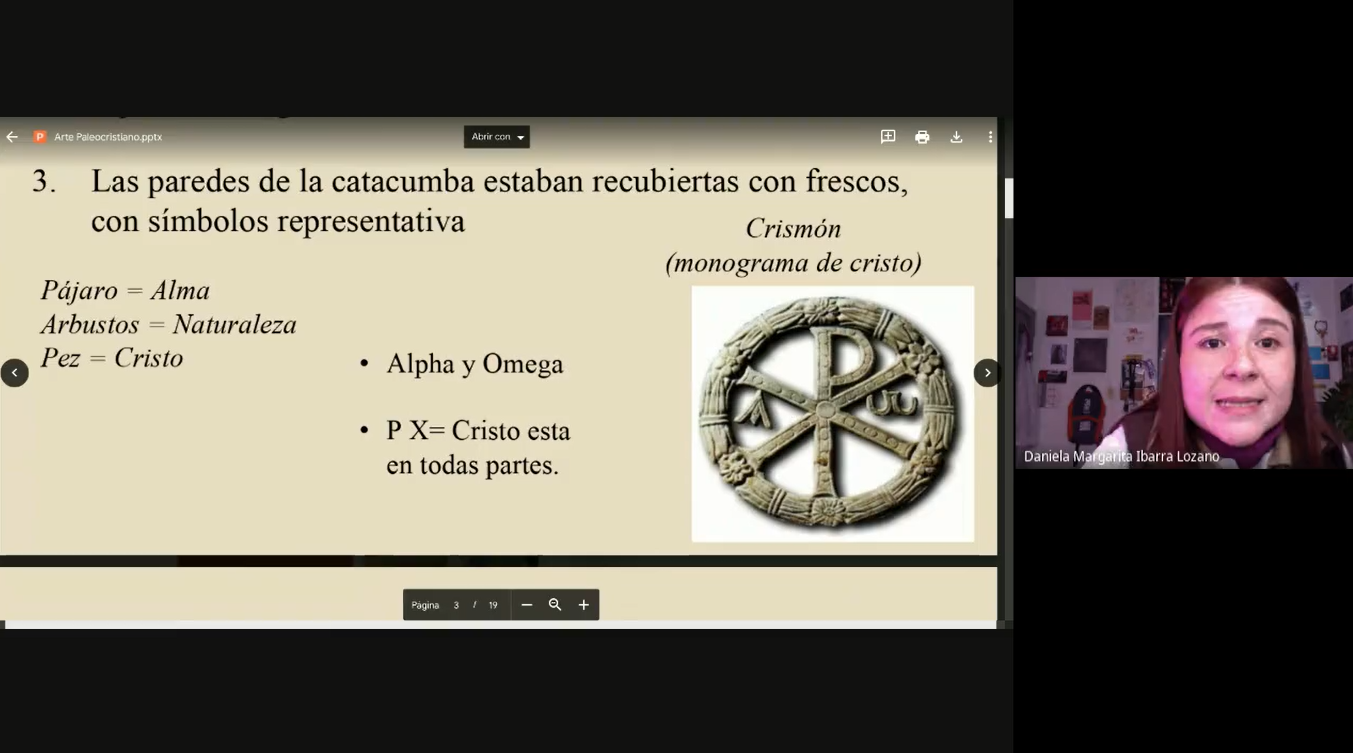Screen dimensions: 1353x753
Task: Download the file with the download icon
Action: (956, 137)
